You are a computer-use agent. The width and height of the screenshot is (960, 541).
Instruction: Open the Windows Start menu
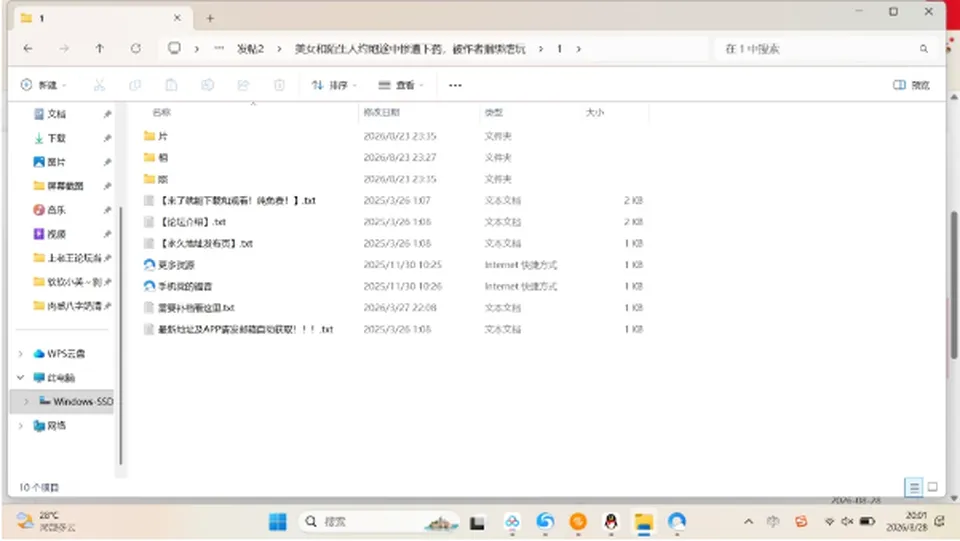tap(277, 521)
